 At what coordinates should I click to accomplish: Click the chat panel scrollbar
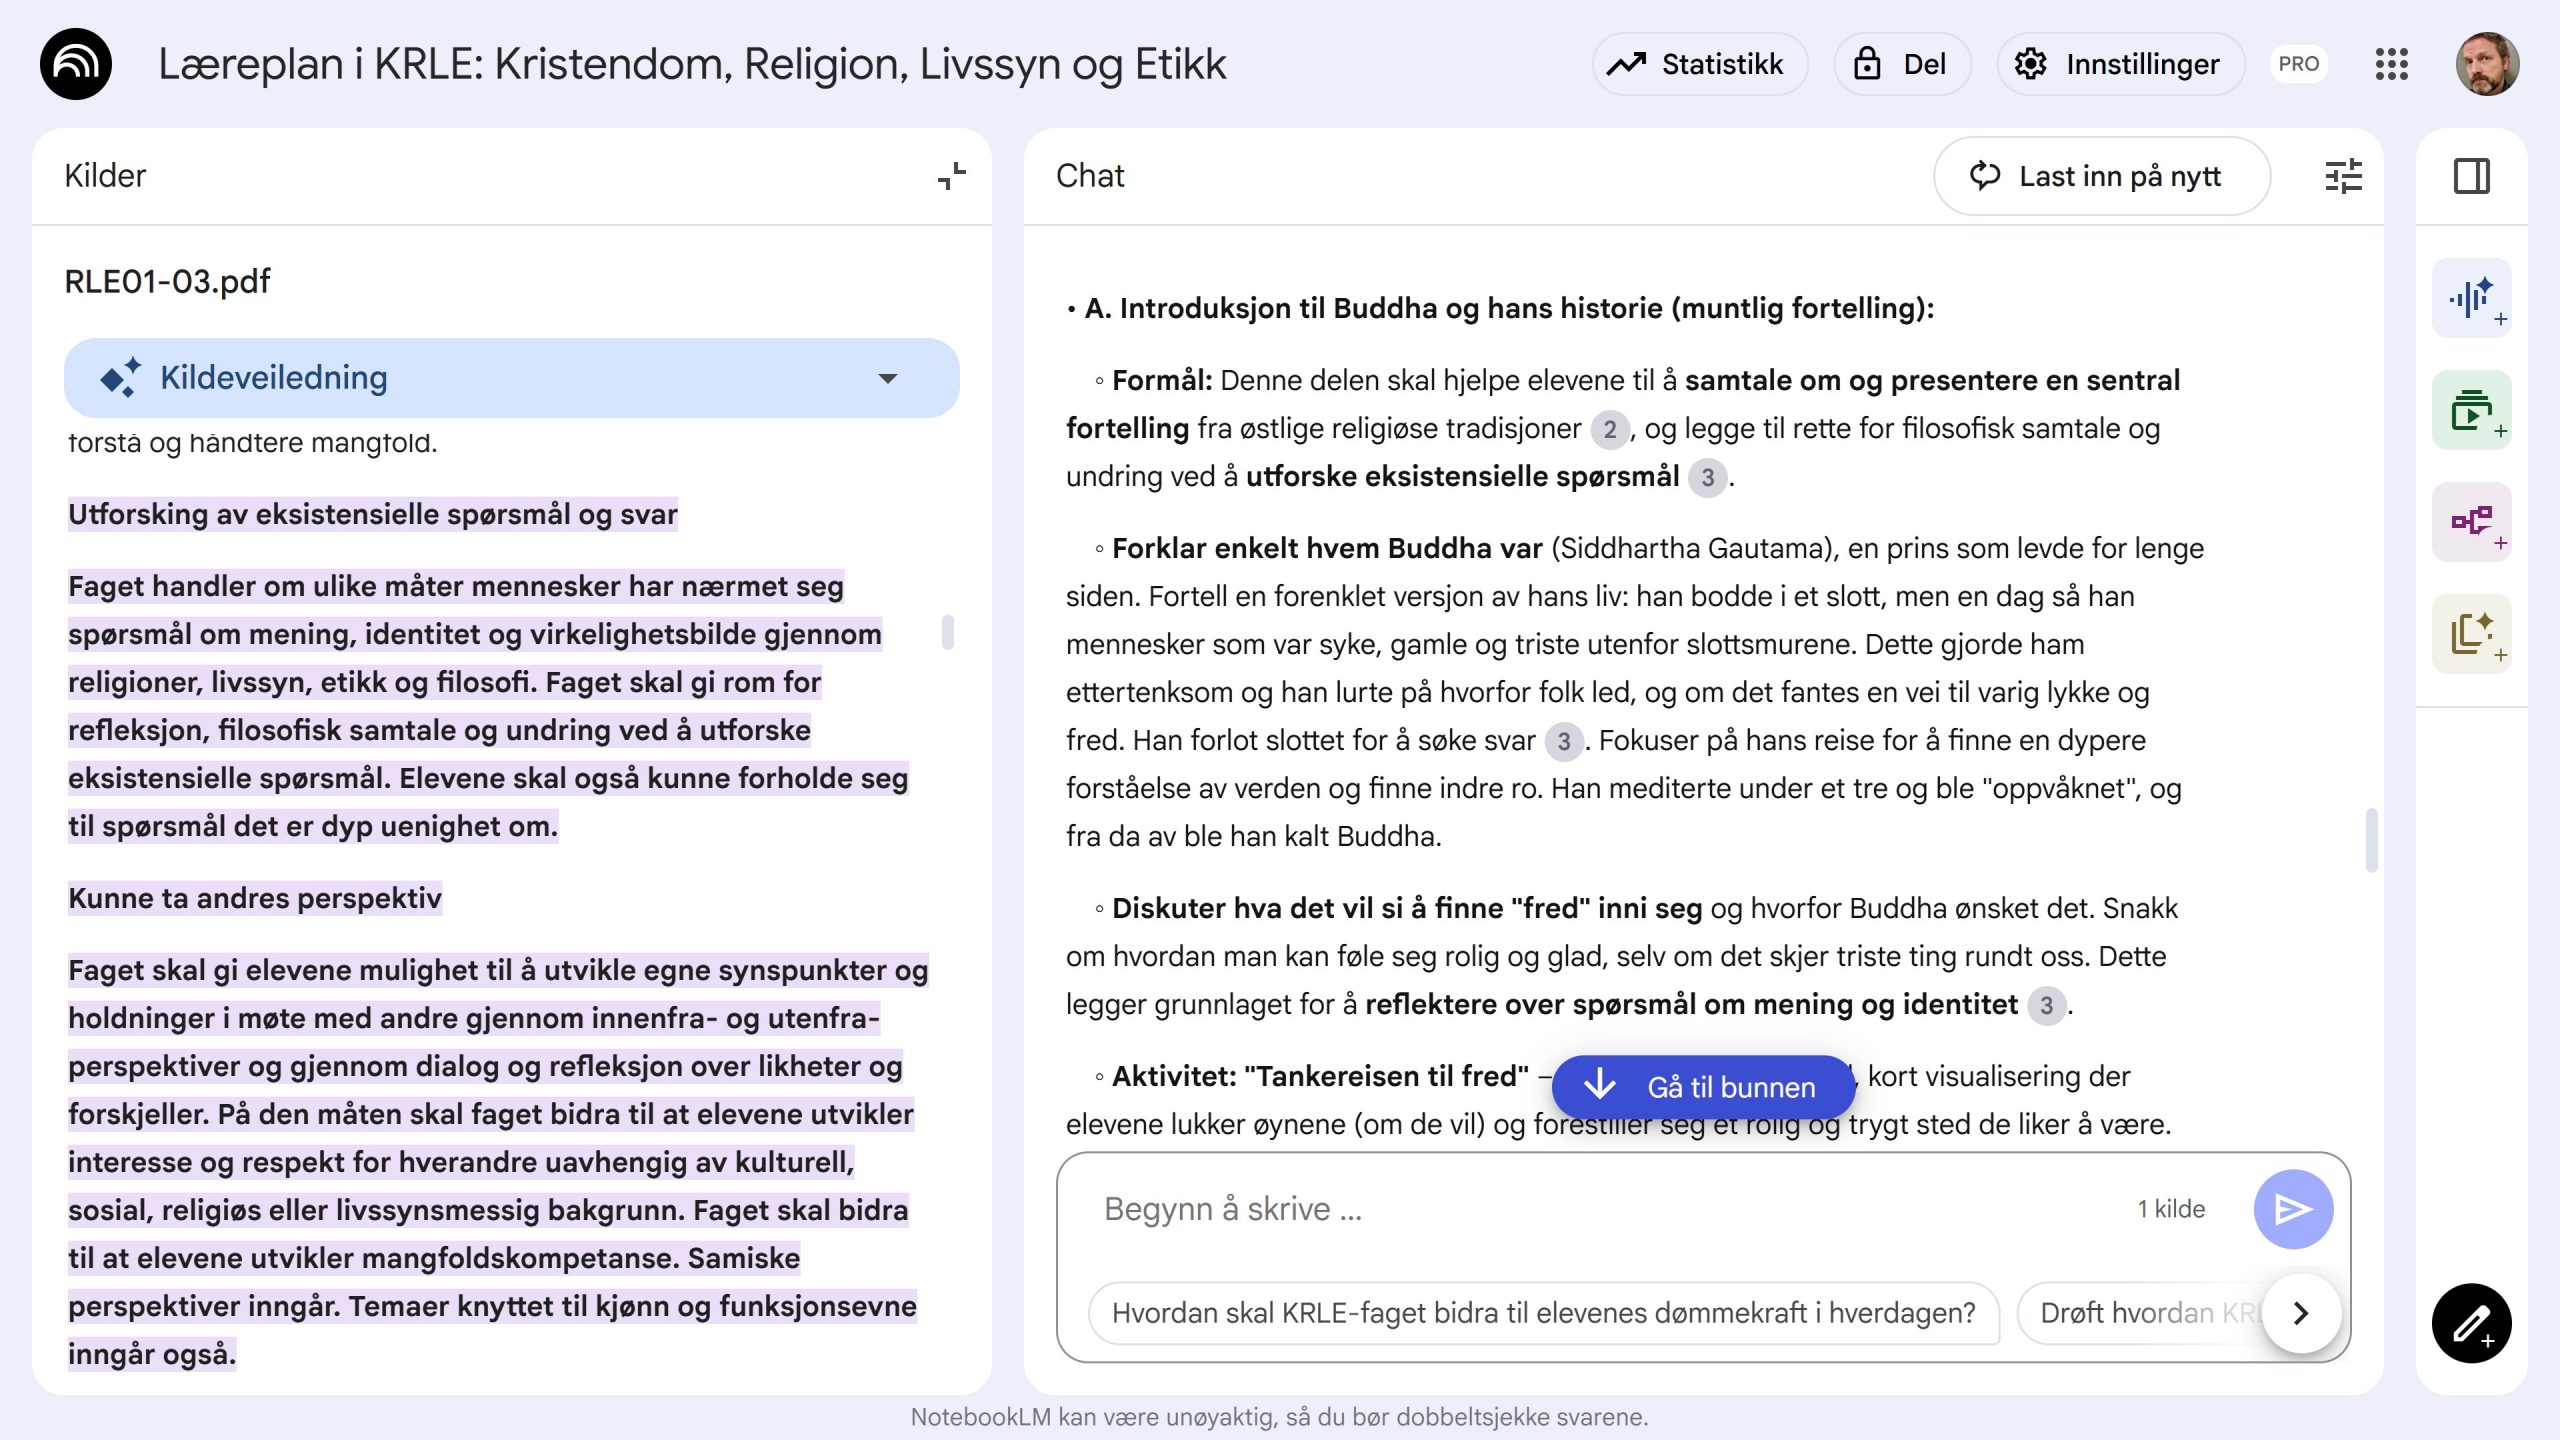point(2371,840)
